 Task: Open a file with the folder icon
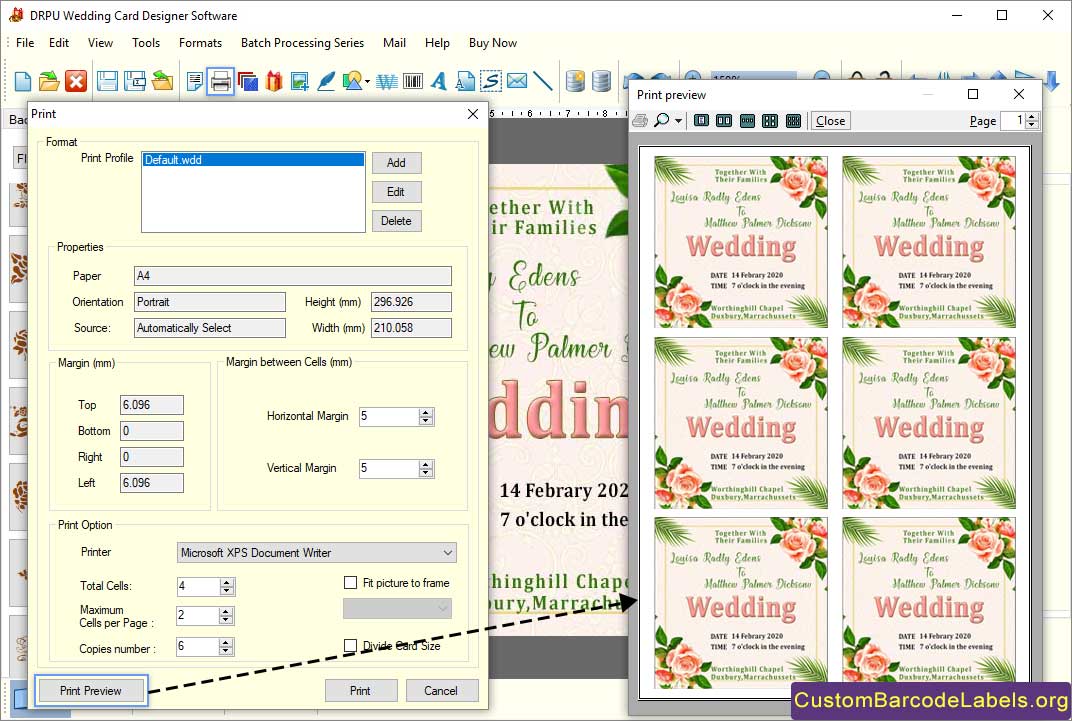click(49, 81)
